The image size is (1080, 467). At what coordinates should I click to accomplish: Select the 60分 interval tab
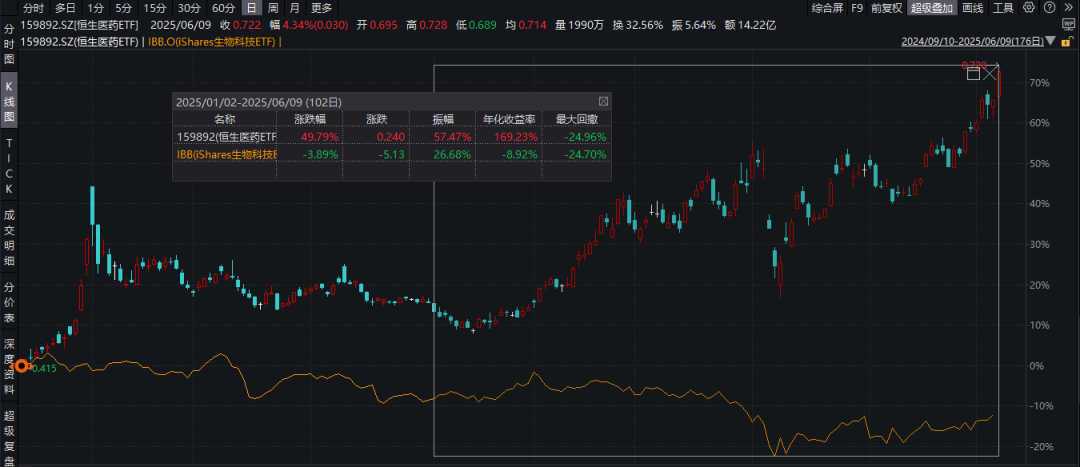224,8
